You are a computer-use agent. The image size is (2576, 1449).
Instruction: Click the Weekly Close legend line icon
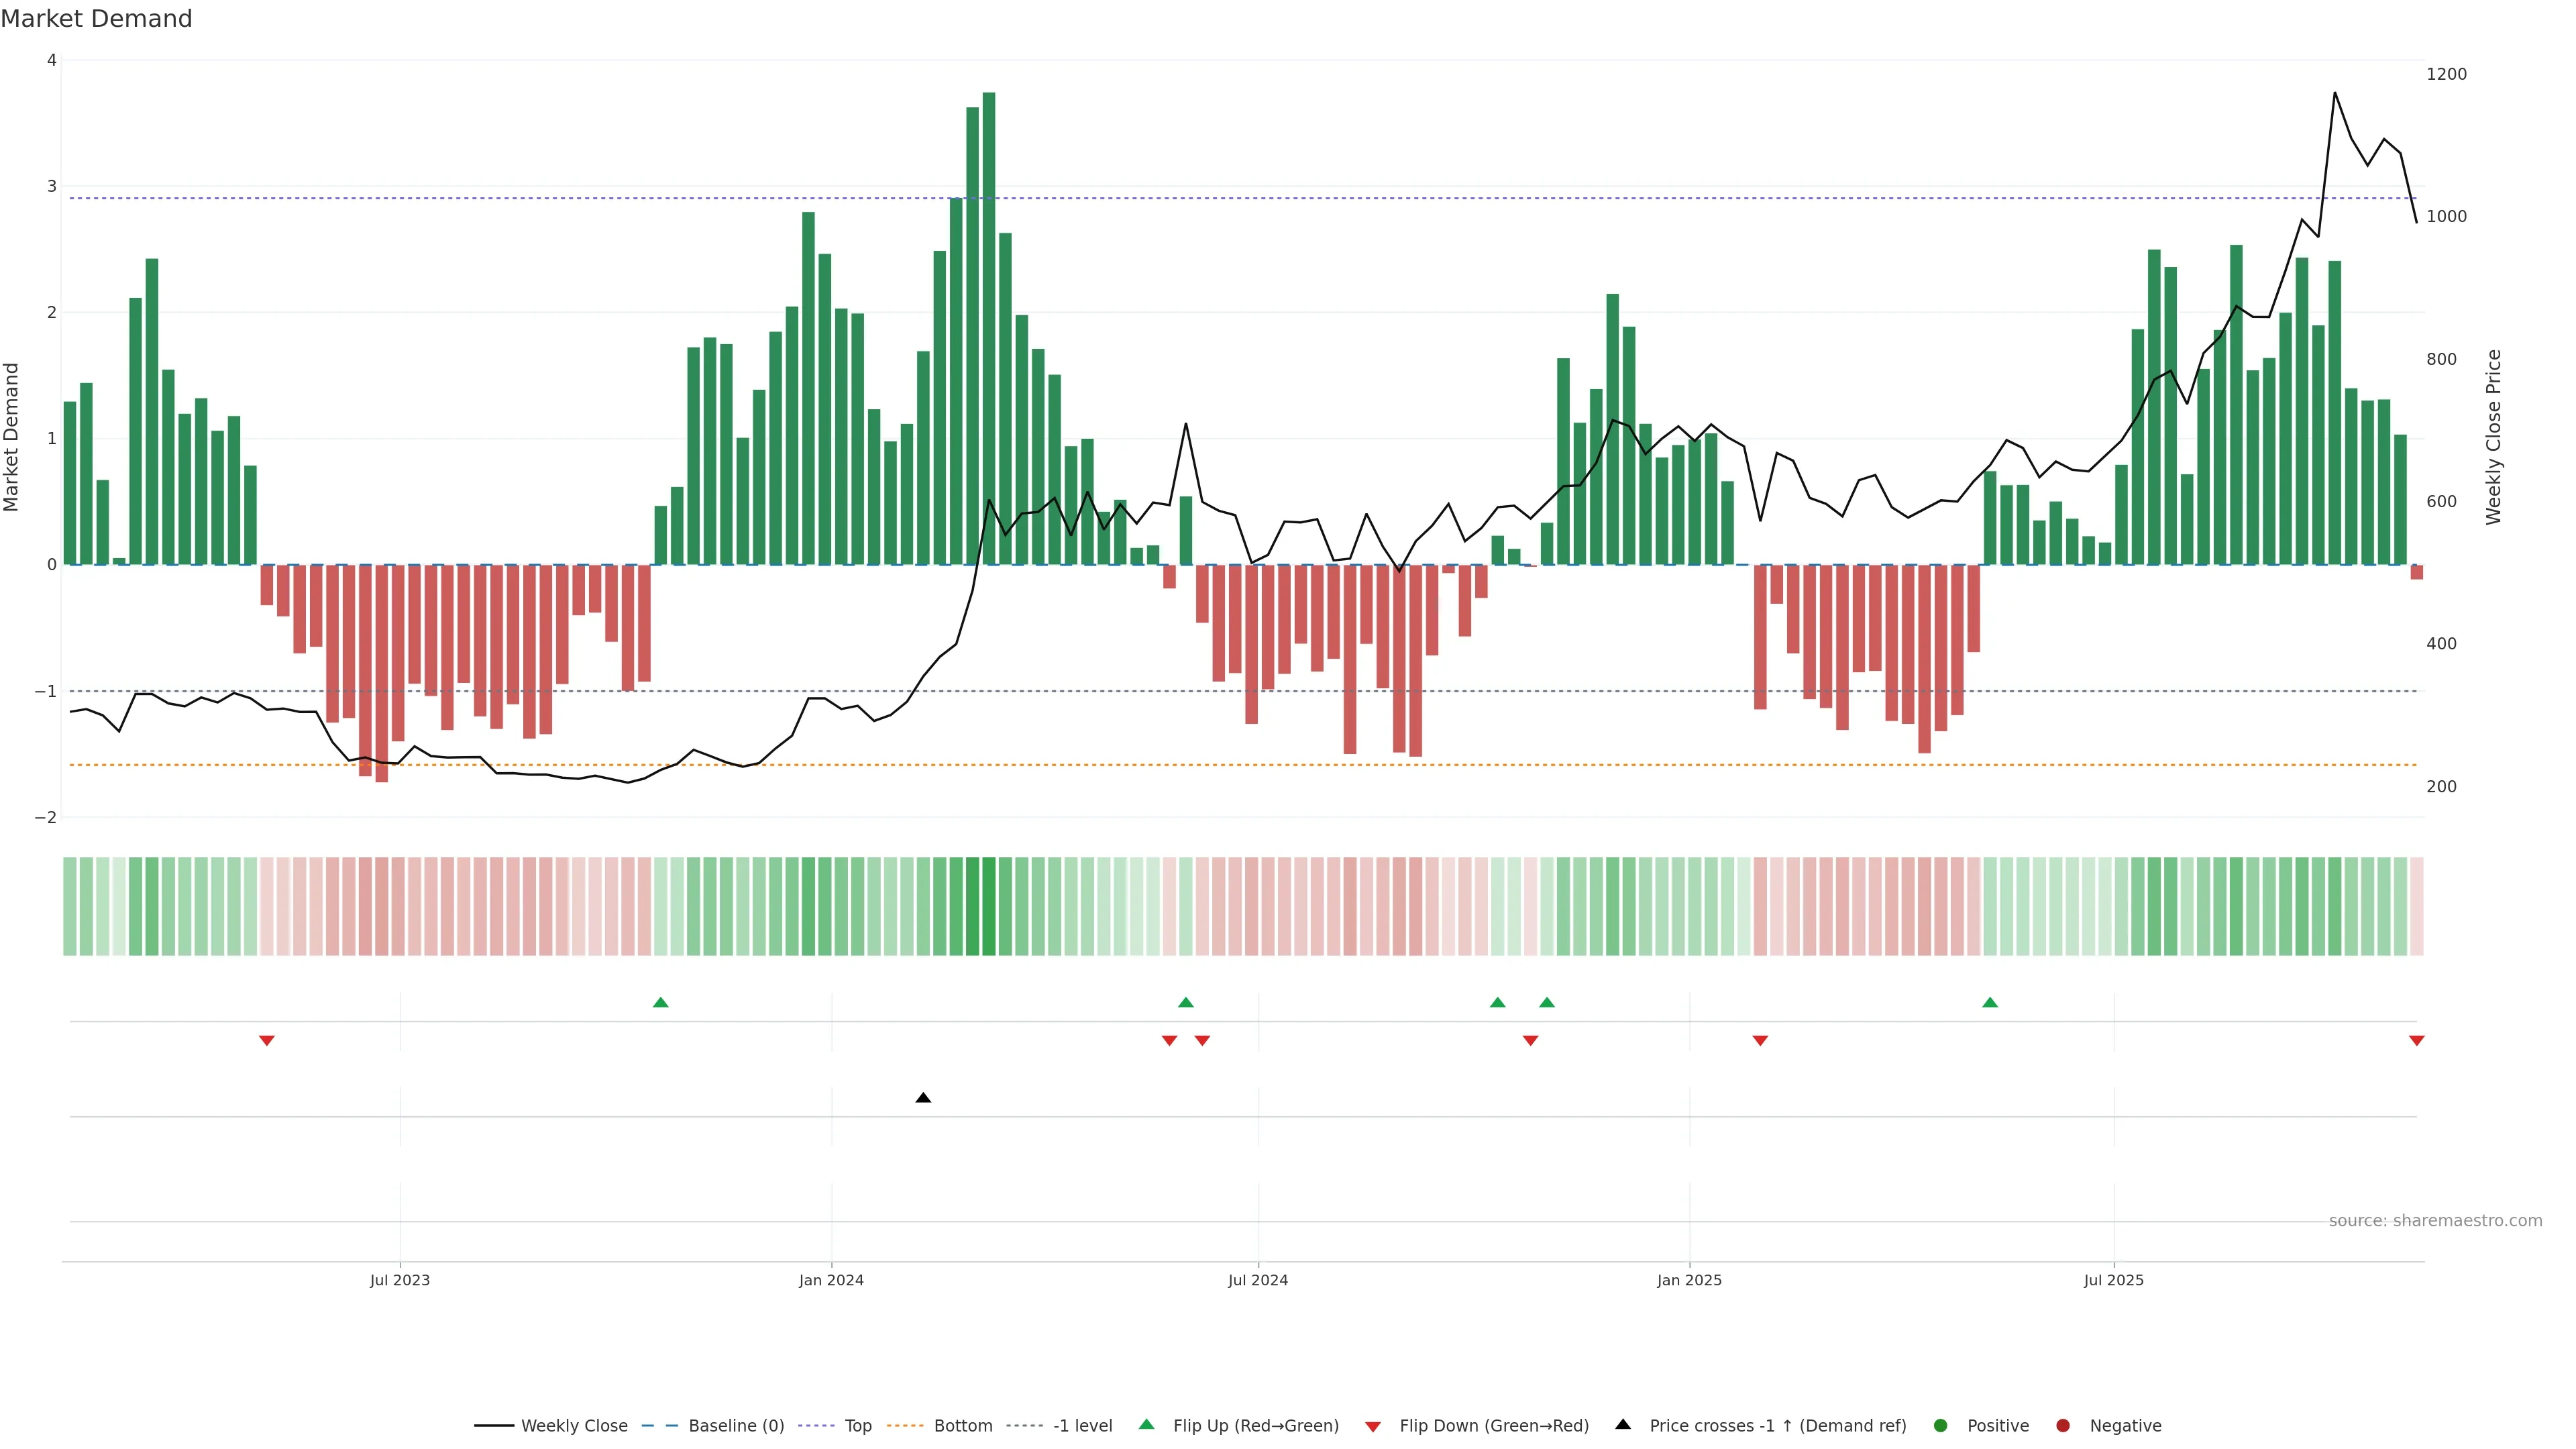point(494,1426)
